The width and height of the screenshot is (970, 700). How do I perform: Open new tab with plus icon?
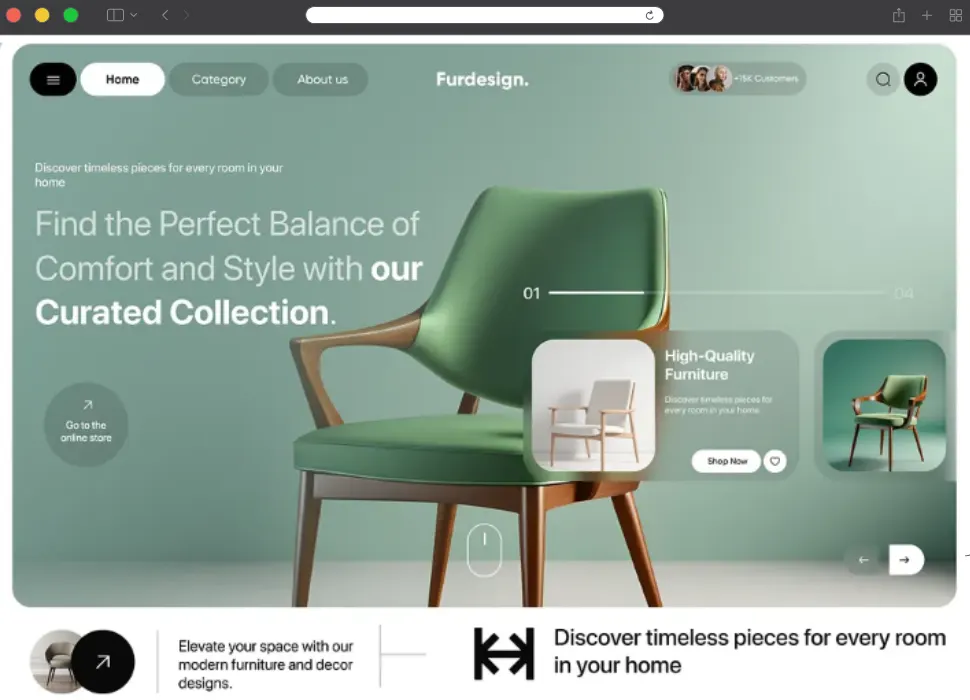(x=927, y=15)
